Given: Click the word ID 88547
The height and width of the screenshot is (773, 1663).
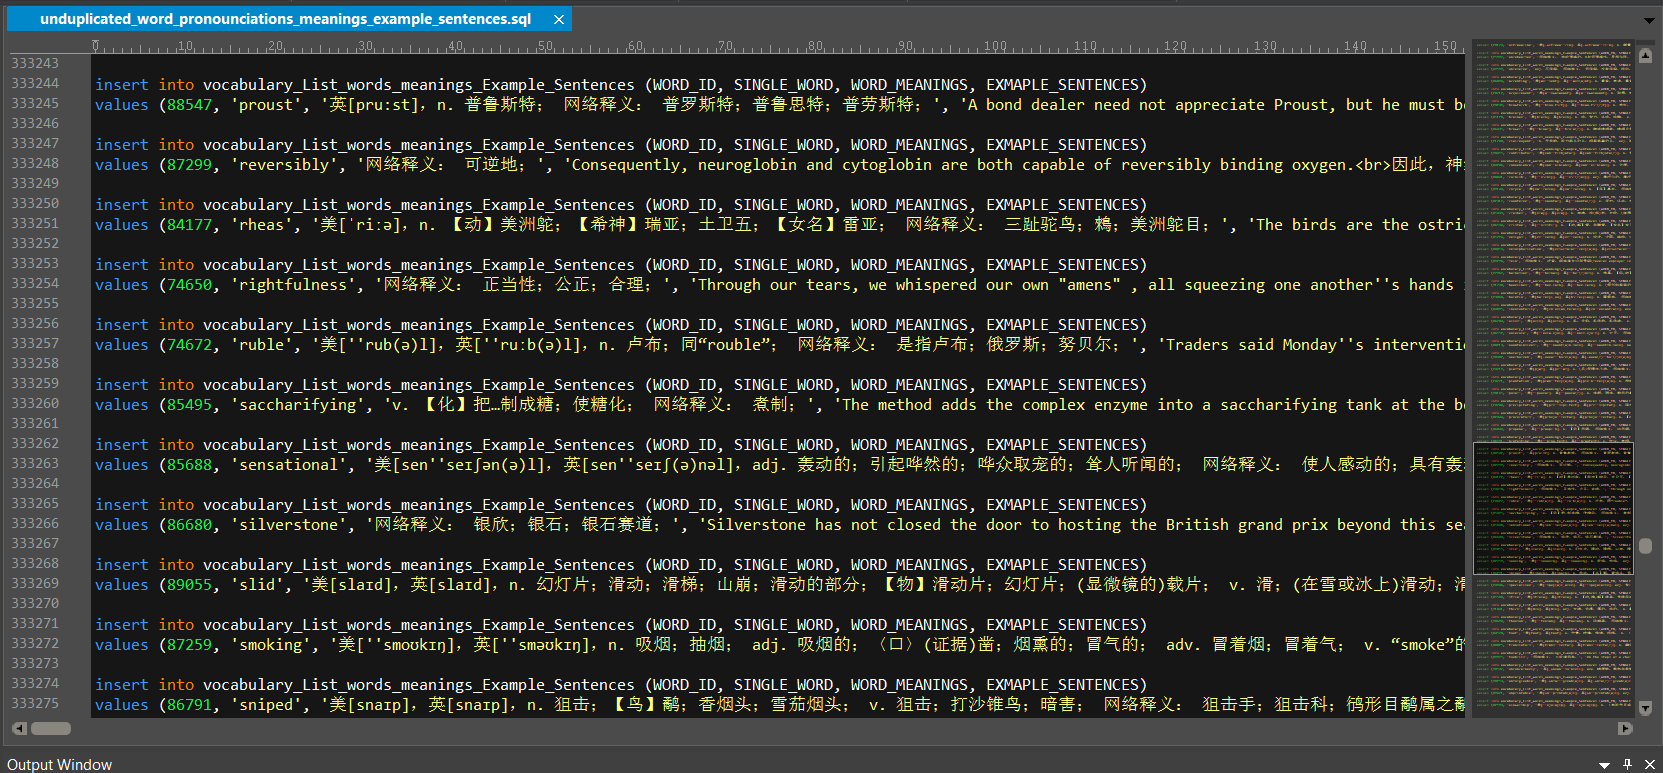Looking at the screenshot, I should point(190,105).
